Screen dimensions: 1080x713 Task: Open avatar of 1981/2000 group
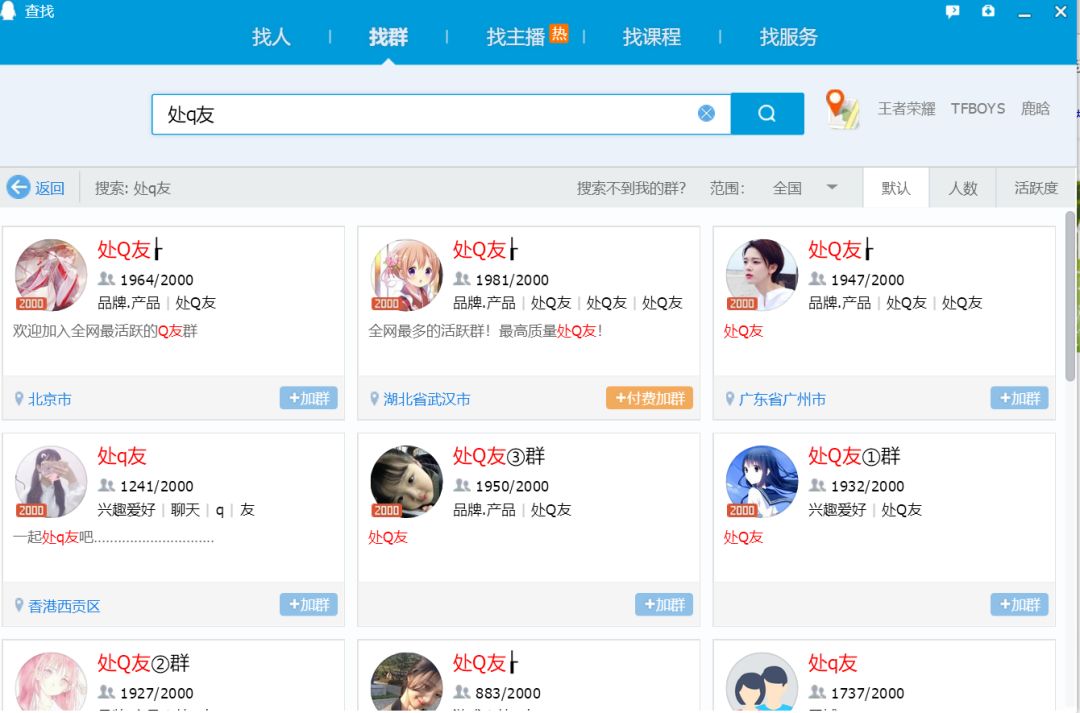(x=406, y=275)
